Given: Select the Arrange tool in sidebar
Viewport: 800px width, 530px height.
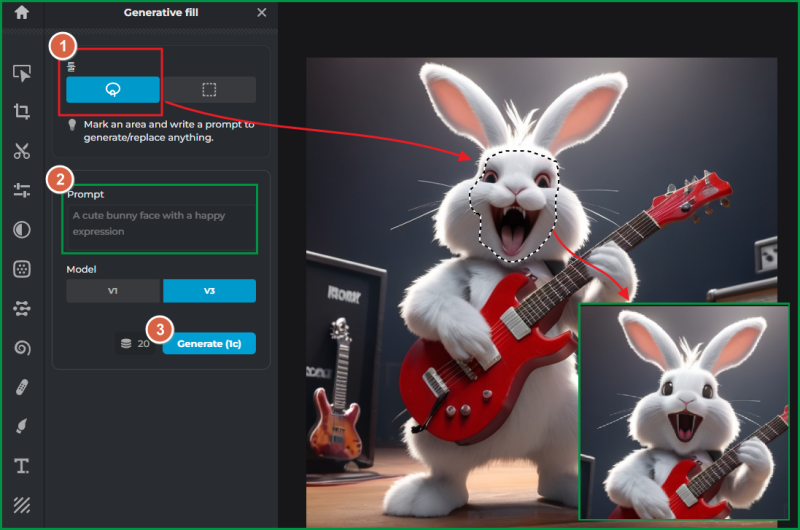Looking at the screenshot, I should 22,73.
